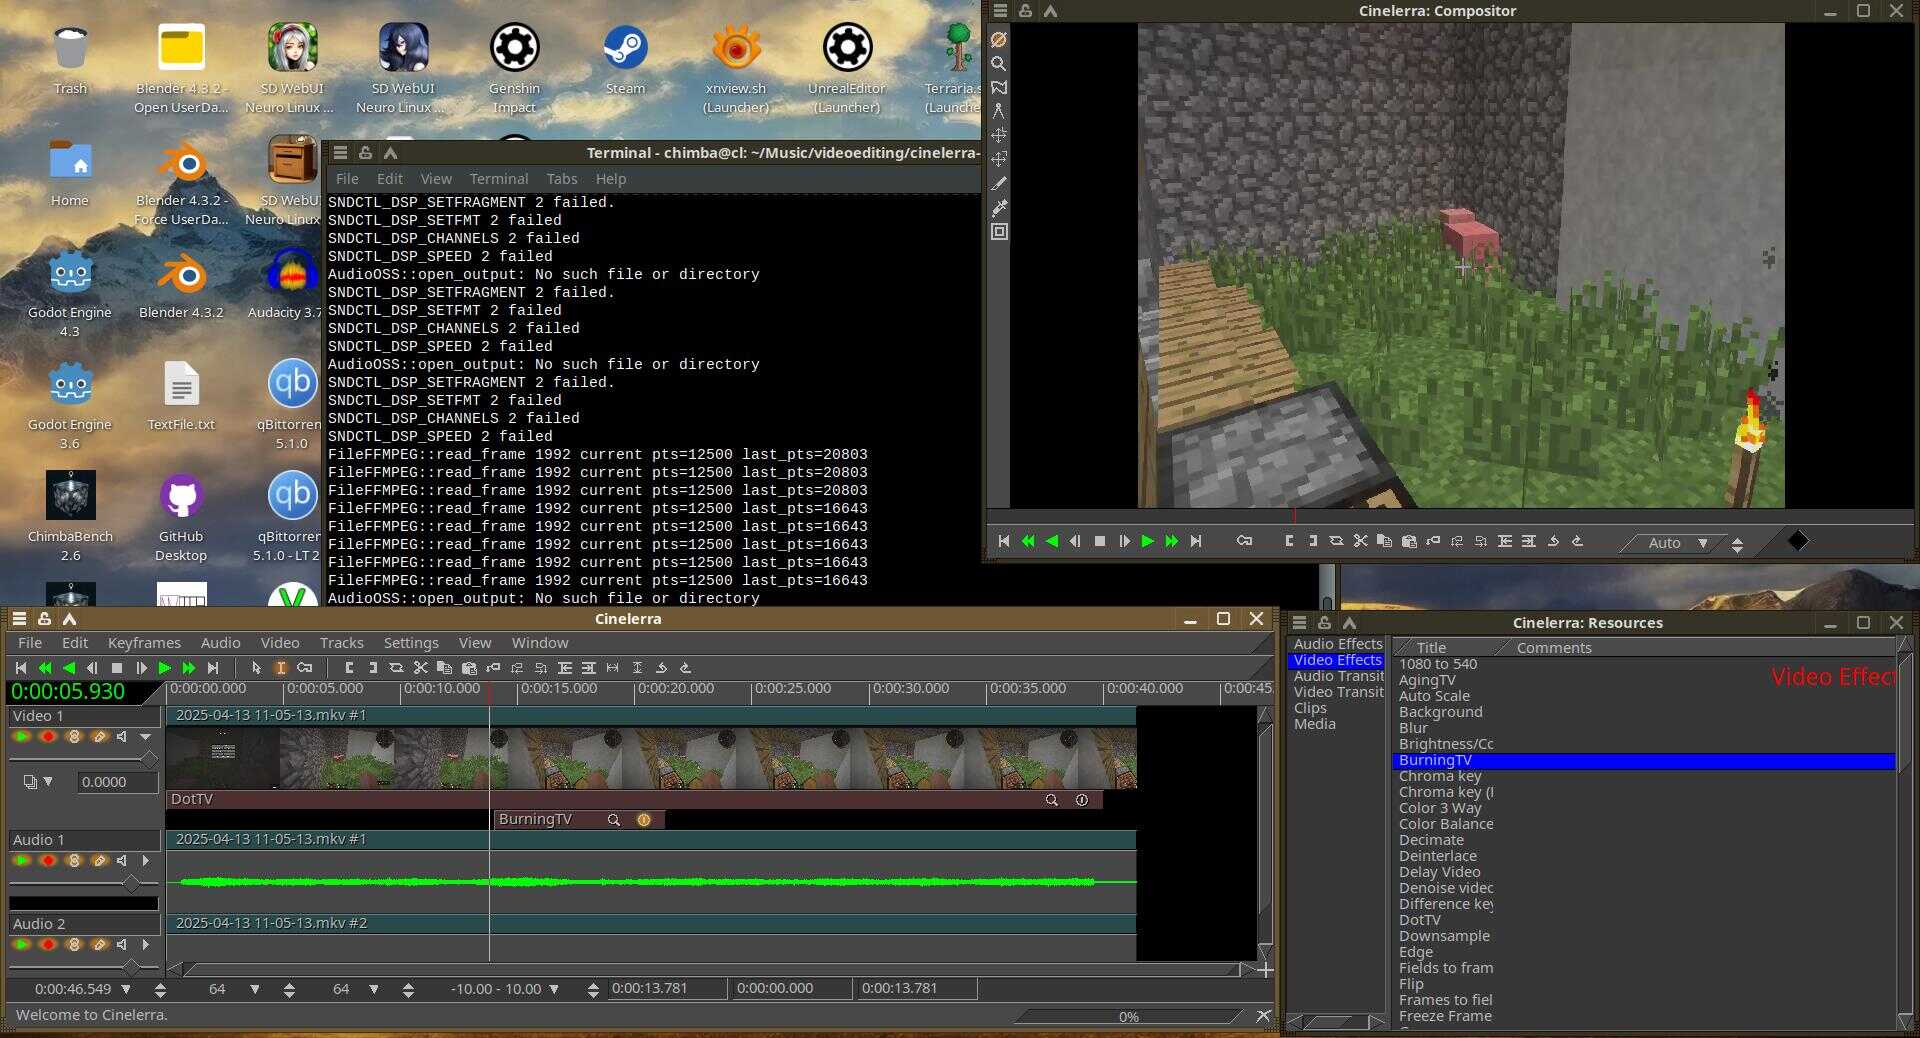Select Audio Effects in Resources panel

pos(1337,644)
